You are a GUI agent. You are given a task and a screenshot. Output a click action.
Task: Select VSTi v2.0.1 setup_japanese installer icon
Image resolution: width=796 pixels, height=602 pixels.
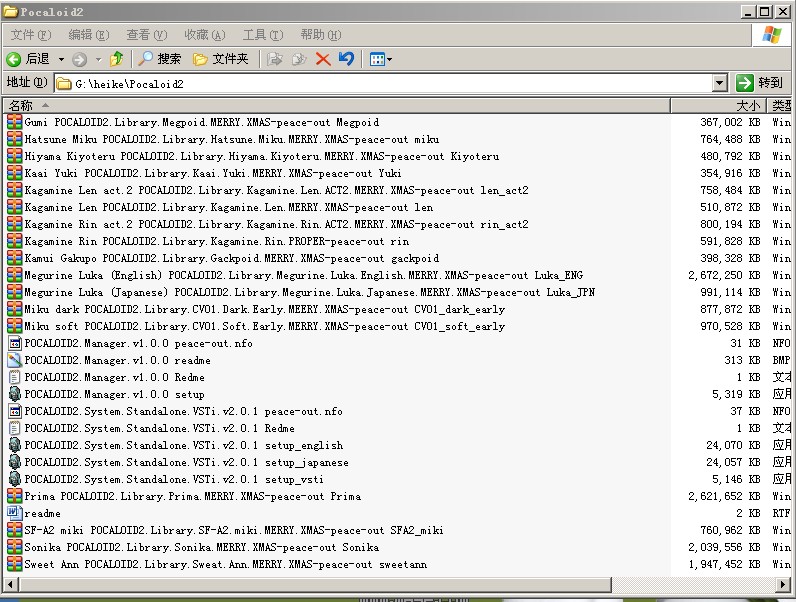(x=15, y=462)
